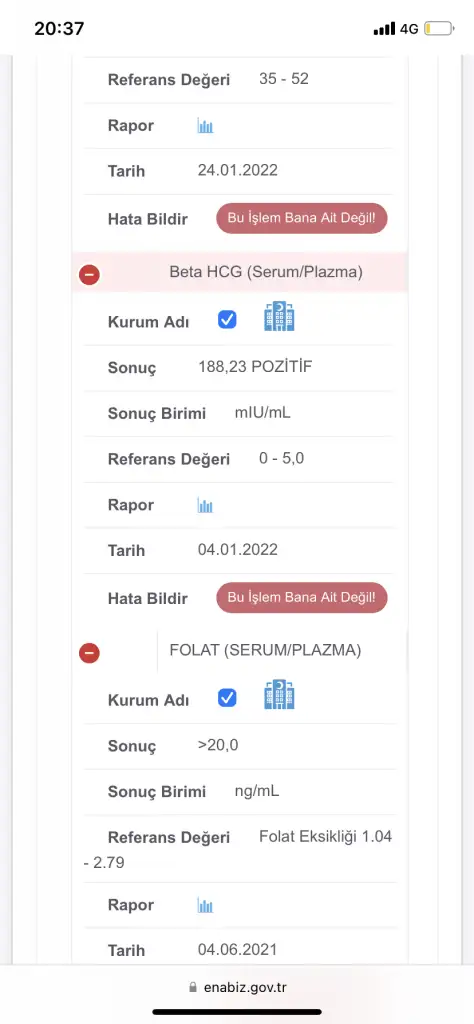Tap the hospital building icon under FOLAT
The width and height of the screenshot is (474, 1024).
(279, 695)
